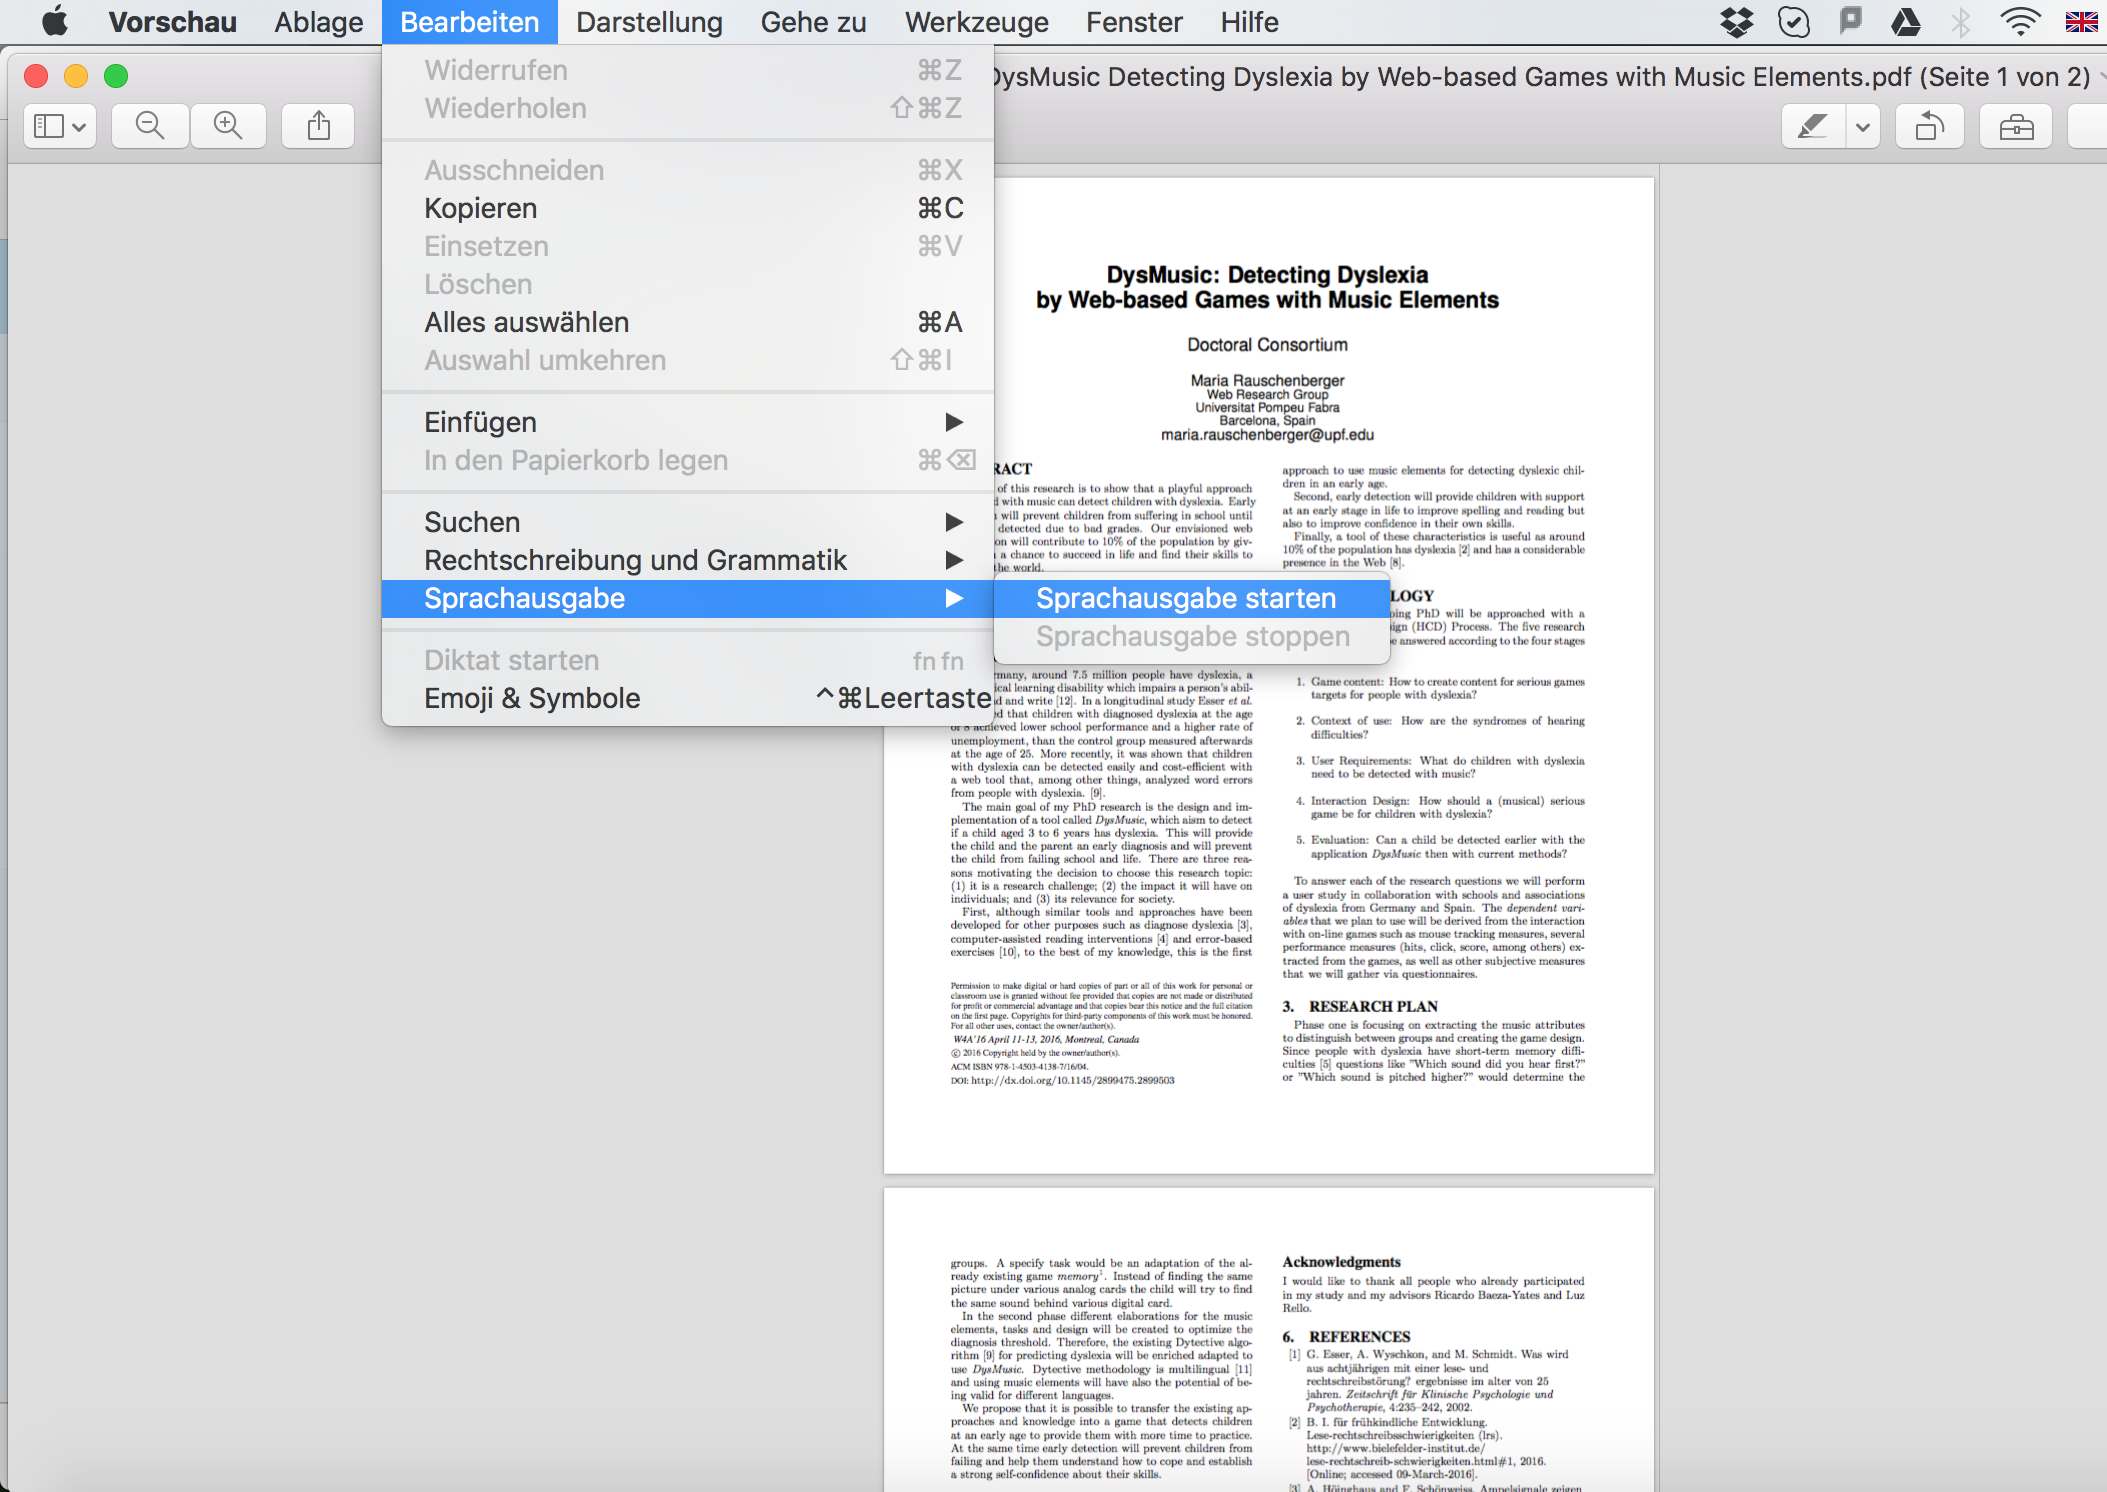Viewport: 2107px width, 1492px height.
Task: Open the Darstellung menu
Action: pyautogui.click(x=648, y=21)
